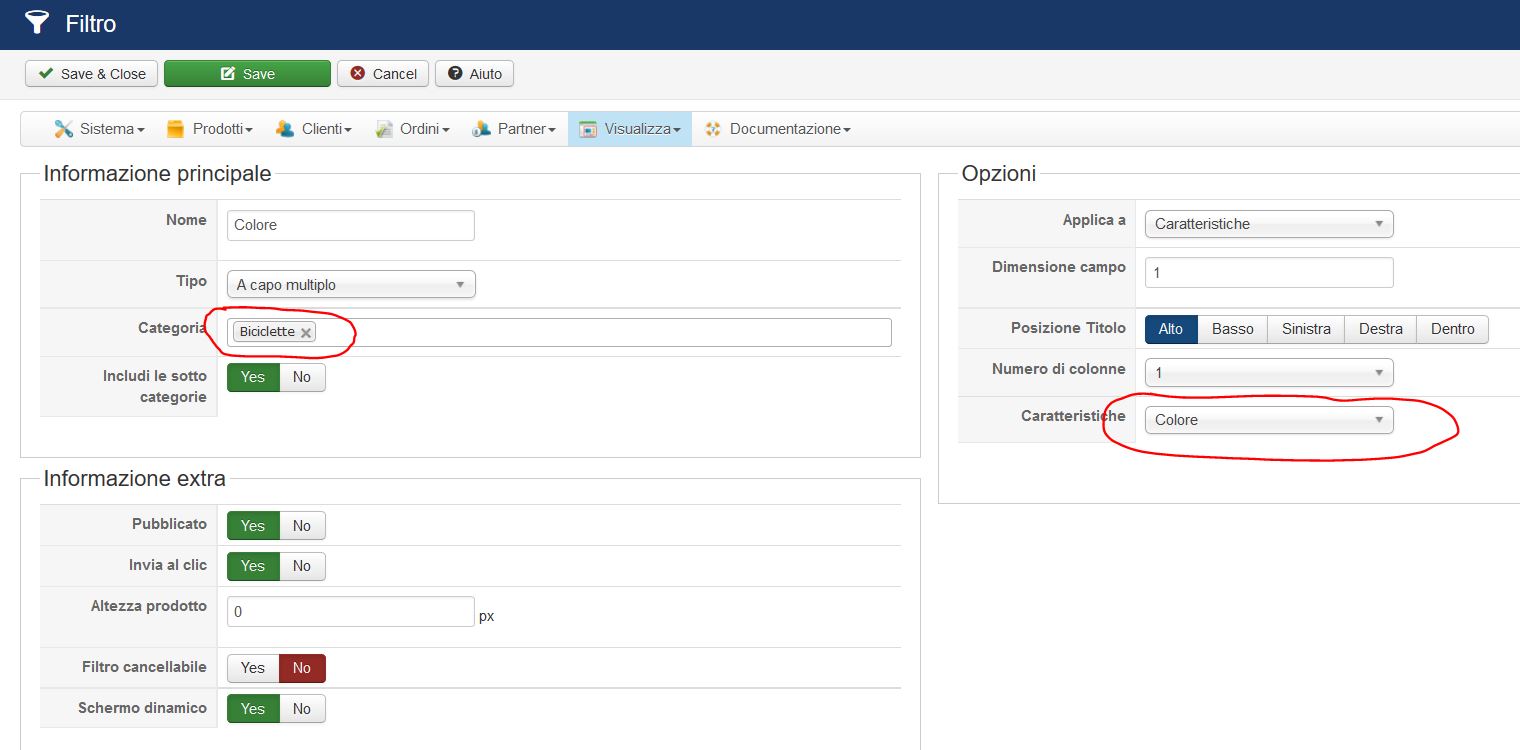Open the Aiuto help button

click(x=475, y=74)
